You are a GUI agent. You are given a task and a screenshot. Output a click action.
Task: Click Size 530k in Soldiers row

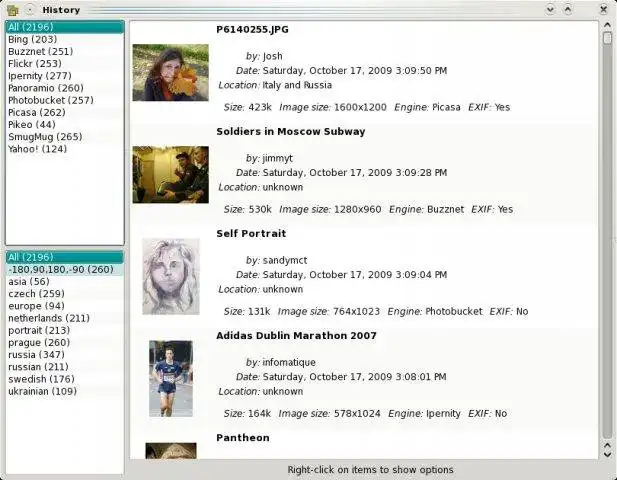pos(248,209)
